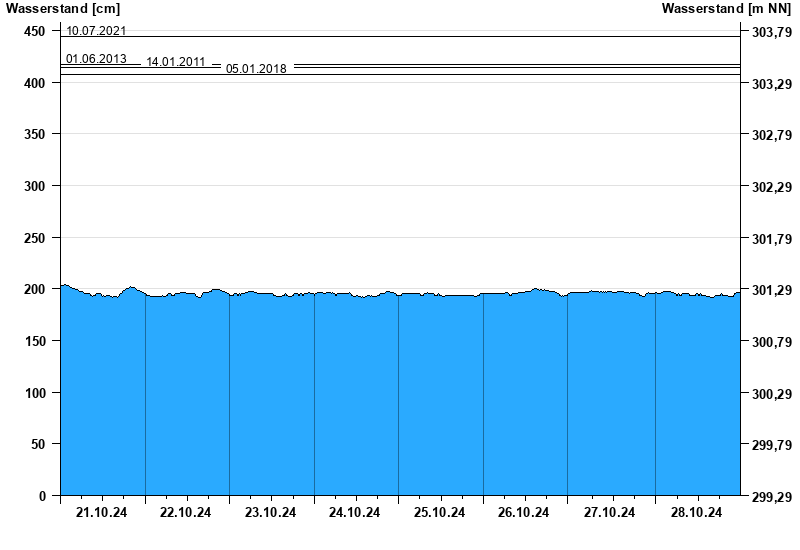The height and width of the screenshot is (550, 800).
Task: Select the 21.10.24 date label
Action: tap(102, 513)
